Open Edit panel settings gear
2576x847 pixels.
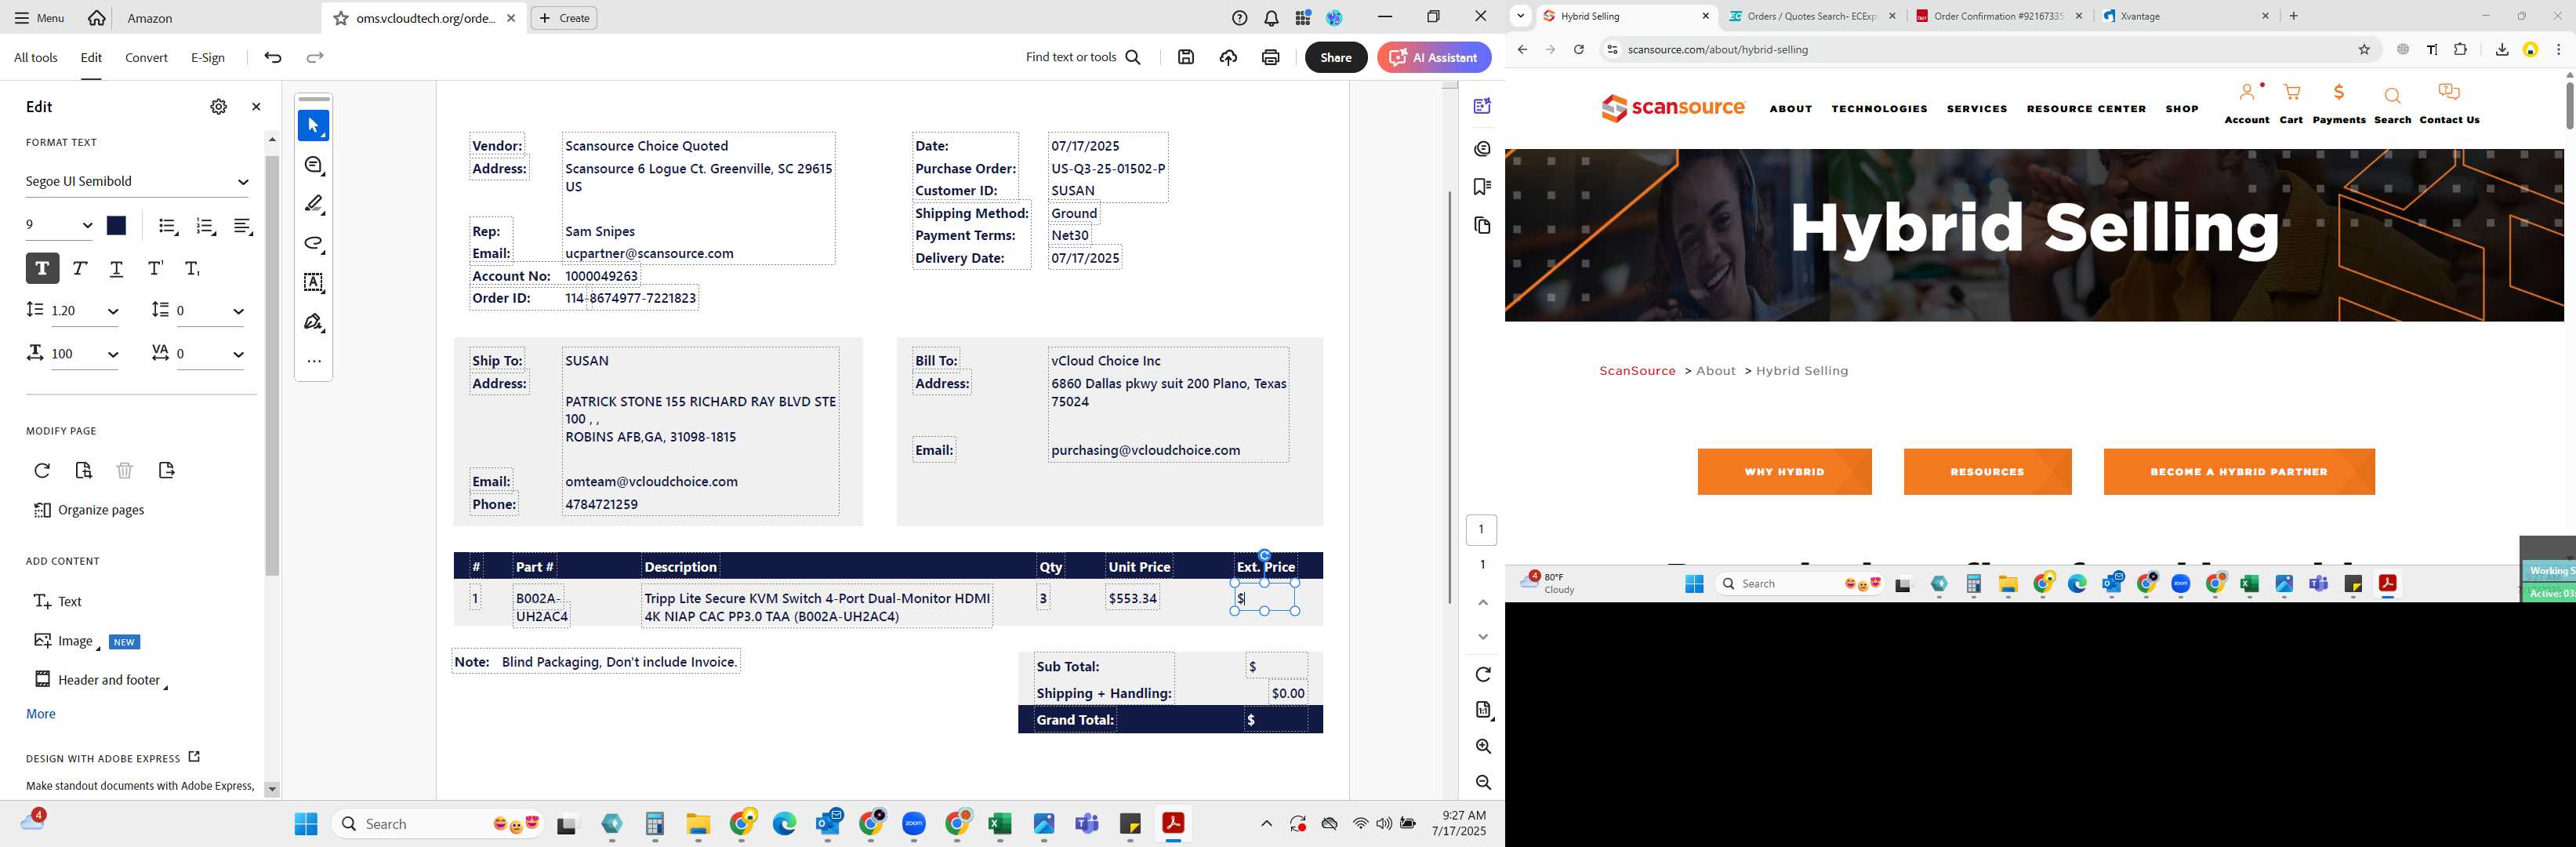click(x=218, y=107)
